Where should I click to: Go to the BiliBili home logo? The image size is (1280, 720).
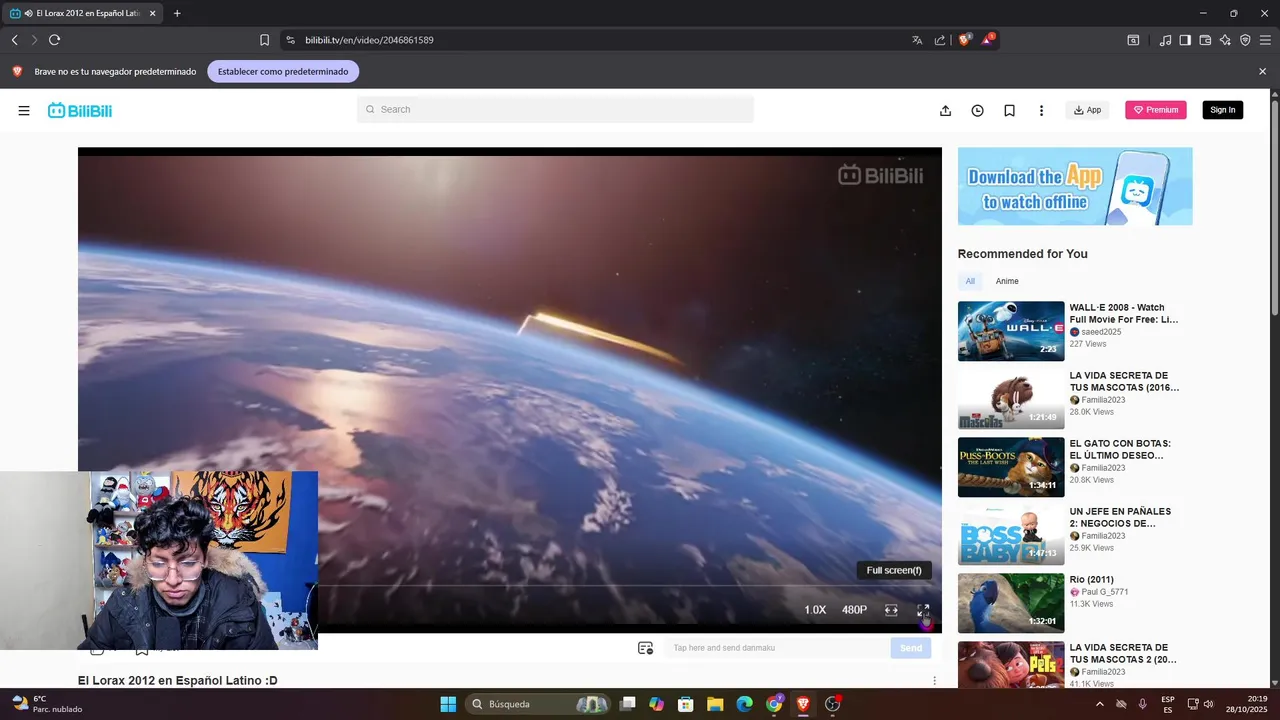click(x=80, y=110)
